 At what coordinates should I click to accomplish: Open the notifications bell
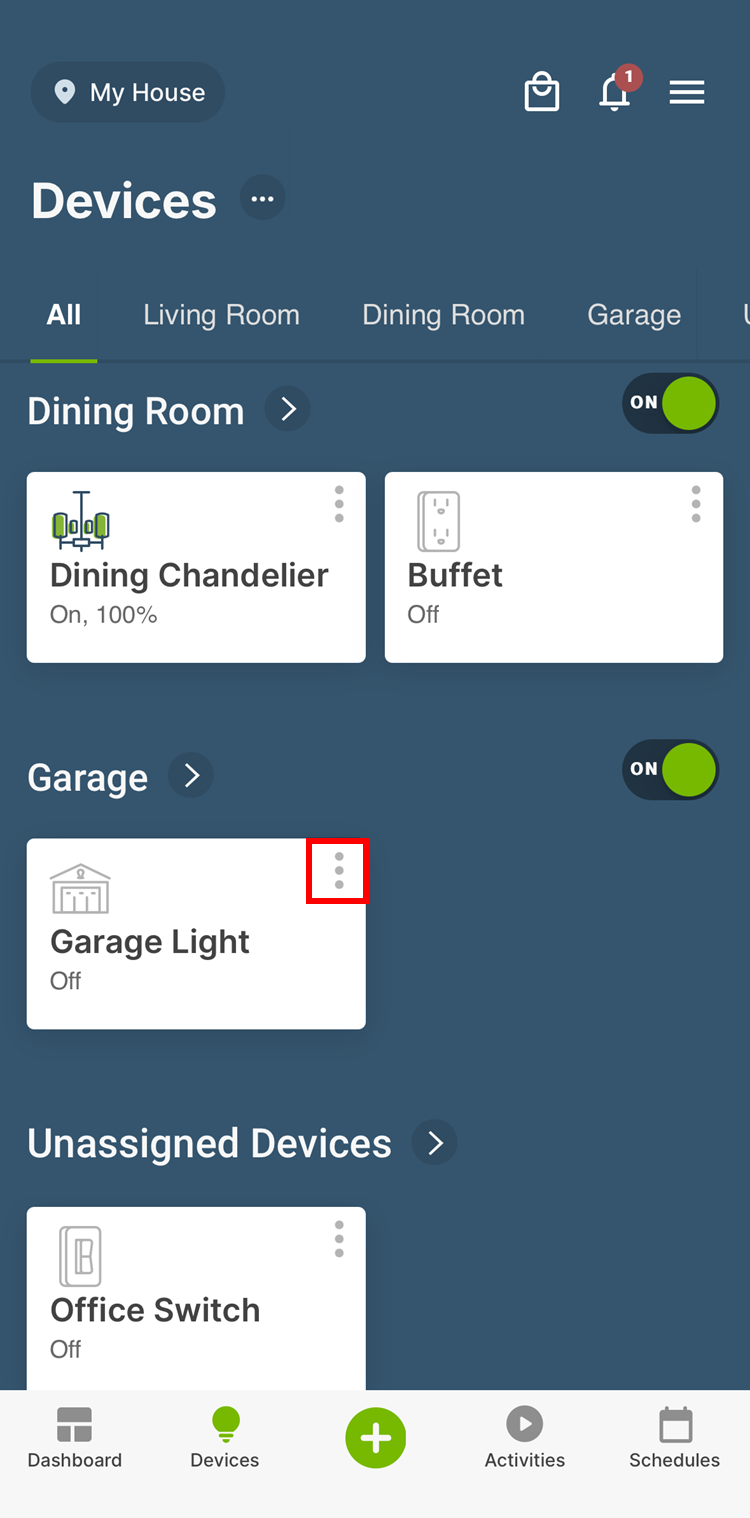click(615, 93)
